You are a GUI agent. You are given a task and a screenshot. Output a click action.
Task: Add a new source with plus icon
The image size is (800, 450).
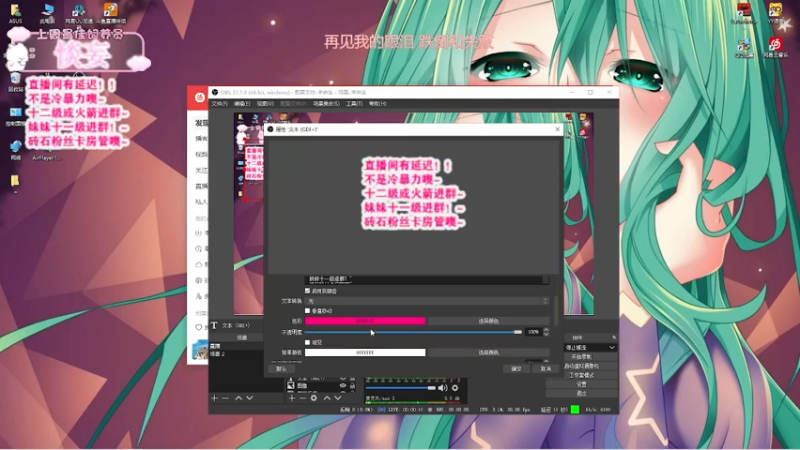[x=292, y=398]
